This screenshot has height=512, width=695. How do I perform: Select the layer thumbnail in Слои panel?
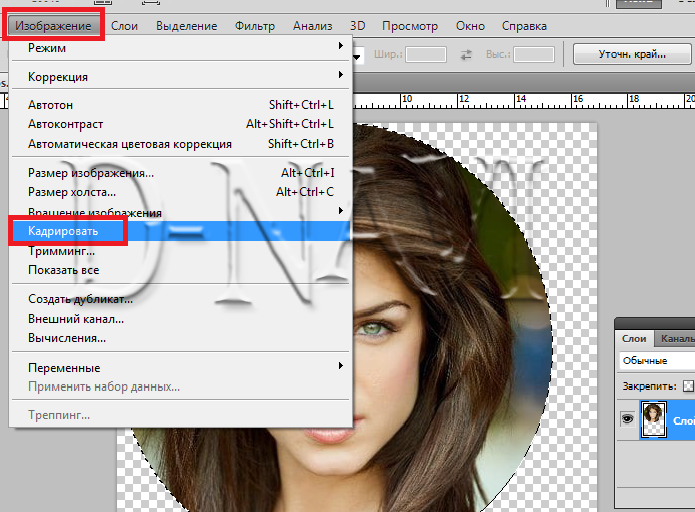coord(653,419)
